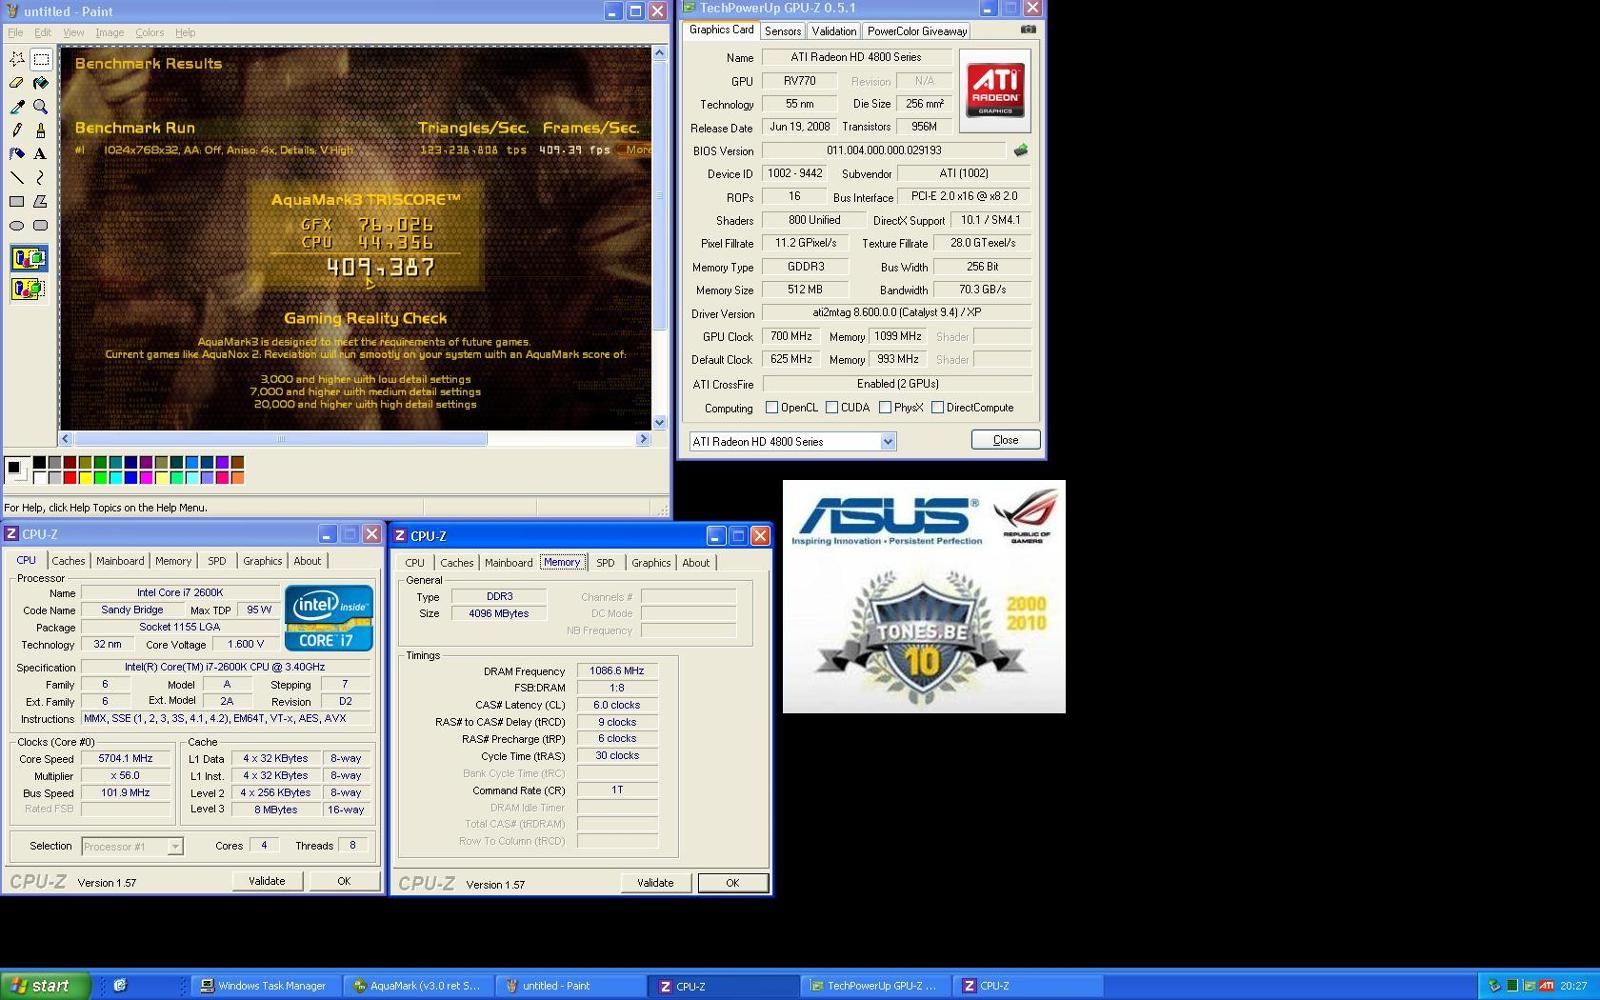Switch to the Sensors tab in GPU-Z
This screenshot has width=1600, height=1000.
(782, 31)
